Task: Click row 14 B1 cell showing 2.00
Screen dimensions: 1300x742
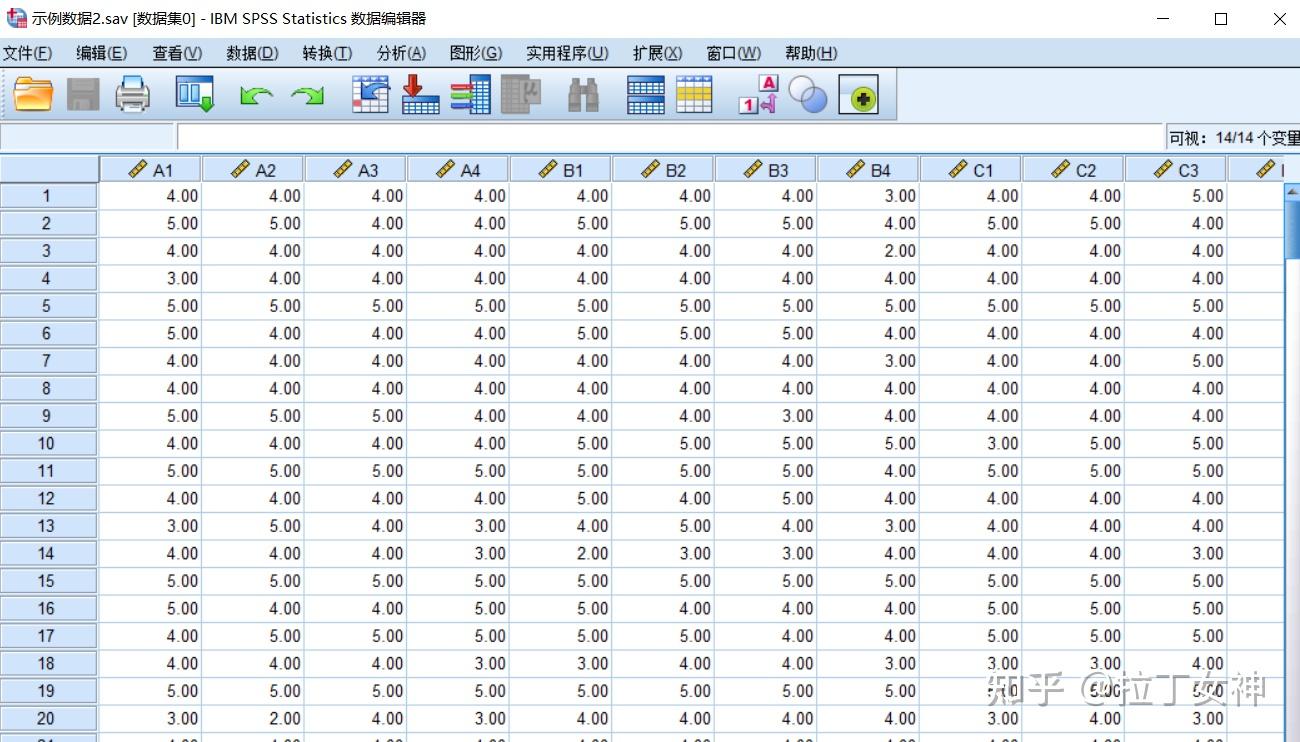Action: click(x=561, y=553)
